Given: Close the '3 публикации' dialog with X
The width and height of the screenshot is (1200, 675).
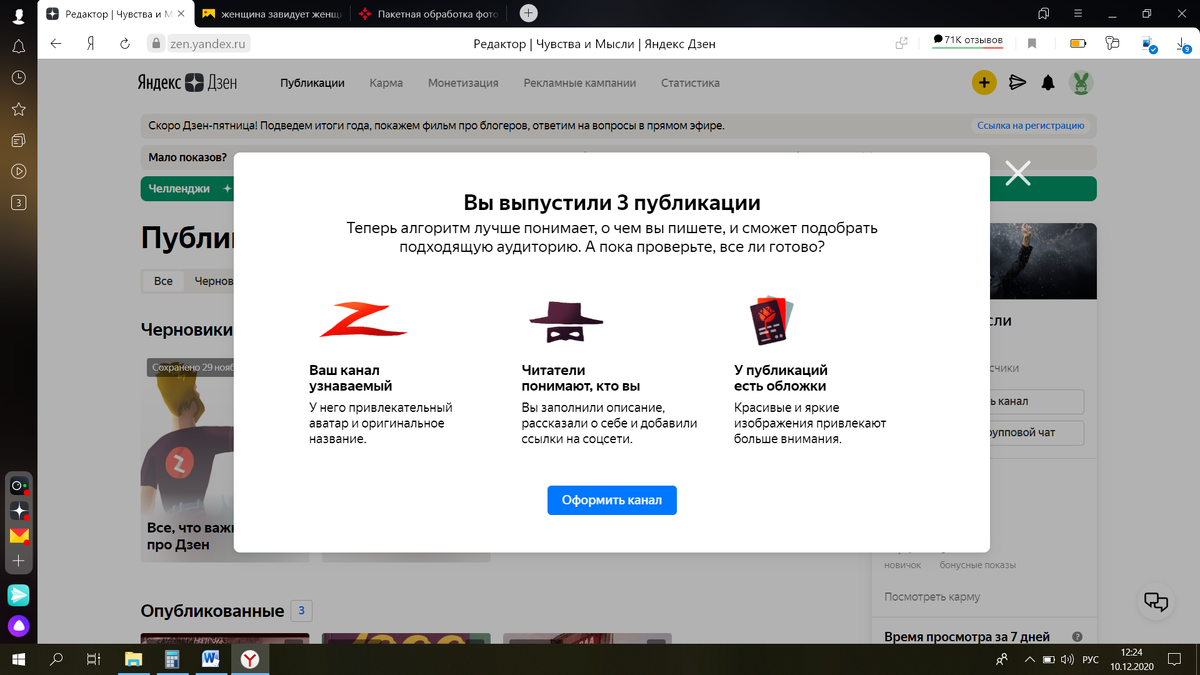Looking at the screenshot, I should click(1018, 173).
